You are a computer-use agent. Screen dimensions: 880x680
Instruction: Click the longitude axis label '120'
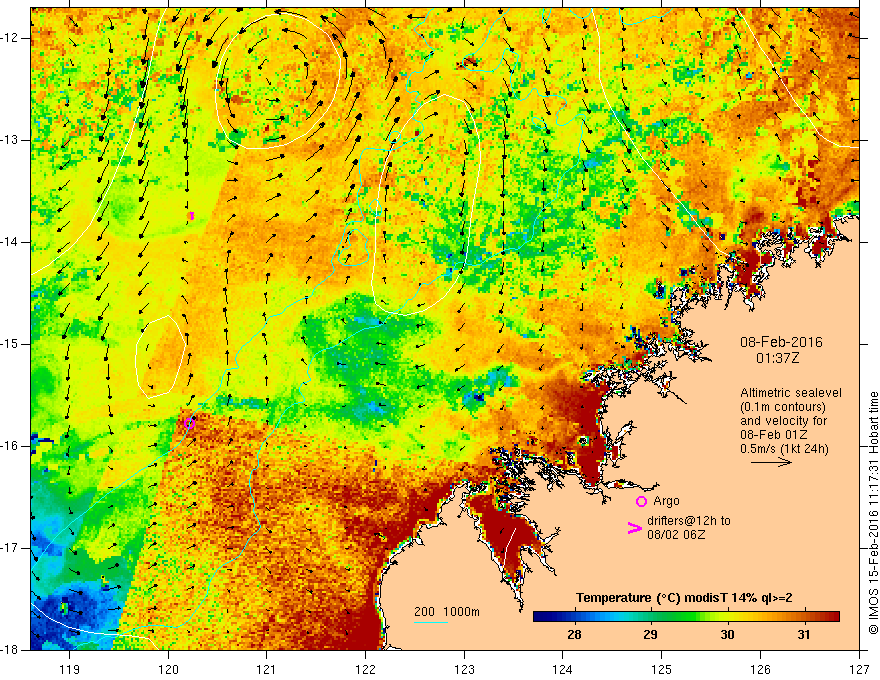pos(168,669)
